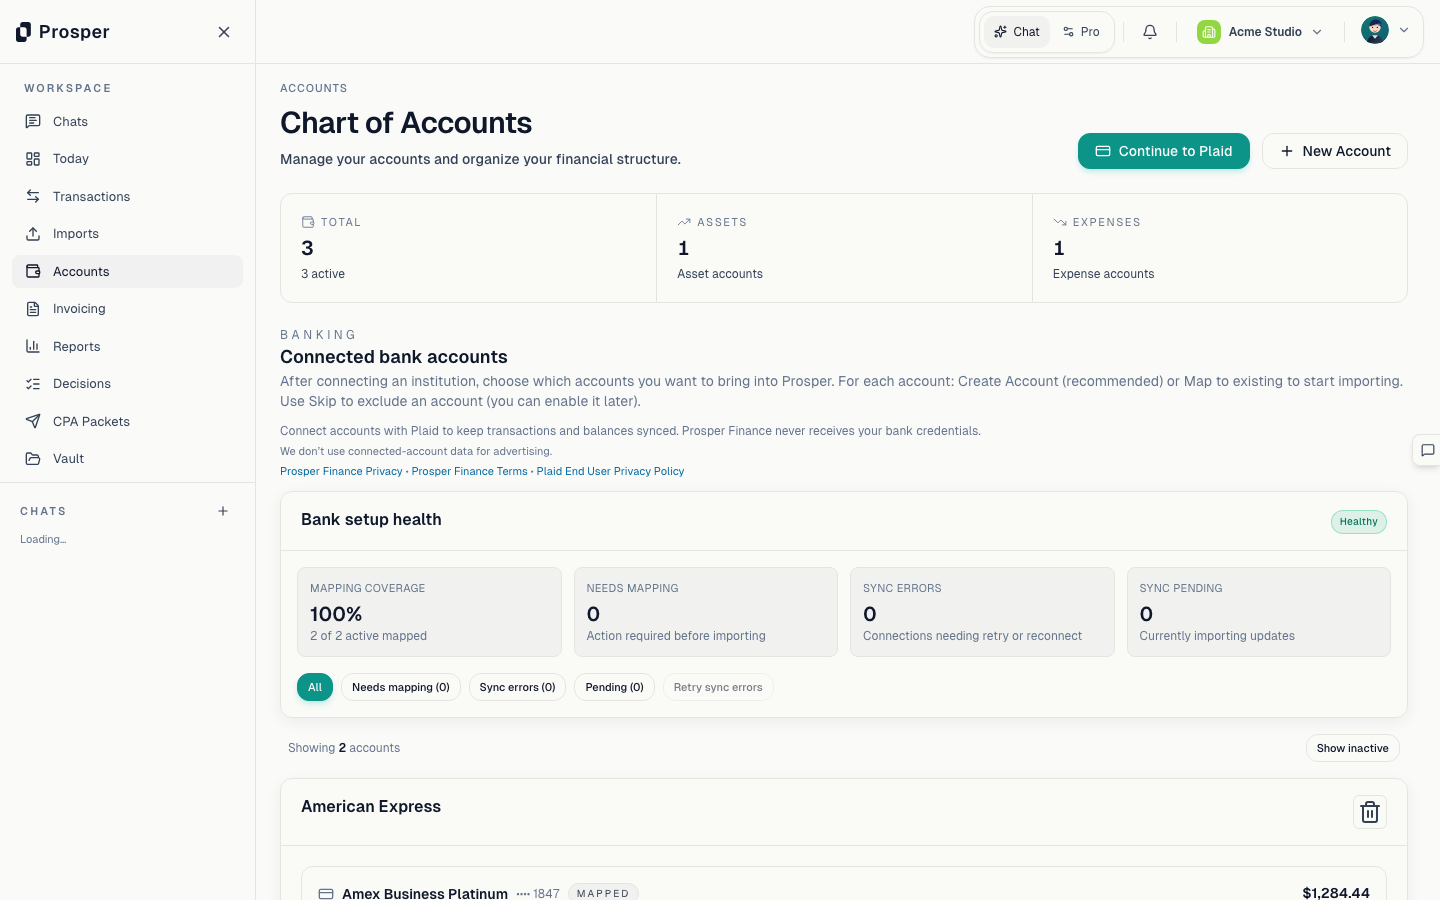Open Prosper Finance Privacy link
This screenshot has height=900, width=1440.
pos(341,471)
